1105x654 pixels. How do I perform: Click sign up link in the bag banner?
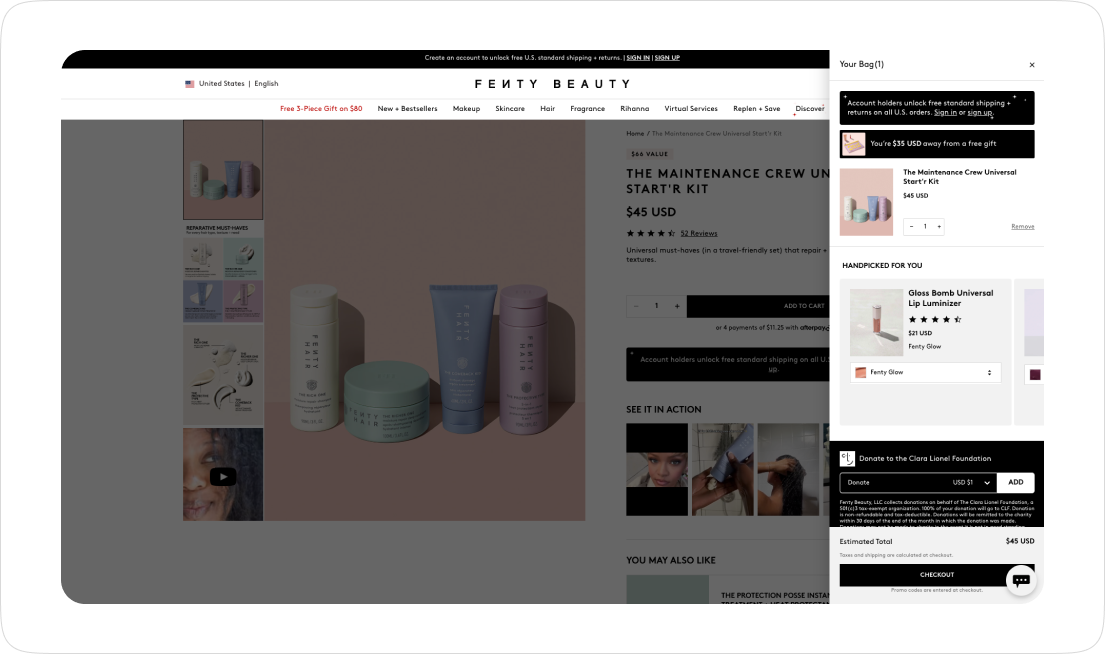[x=979, y=113]
